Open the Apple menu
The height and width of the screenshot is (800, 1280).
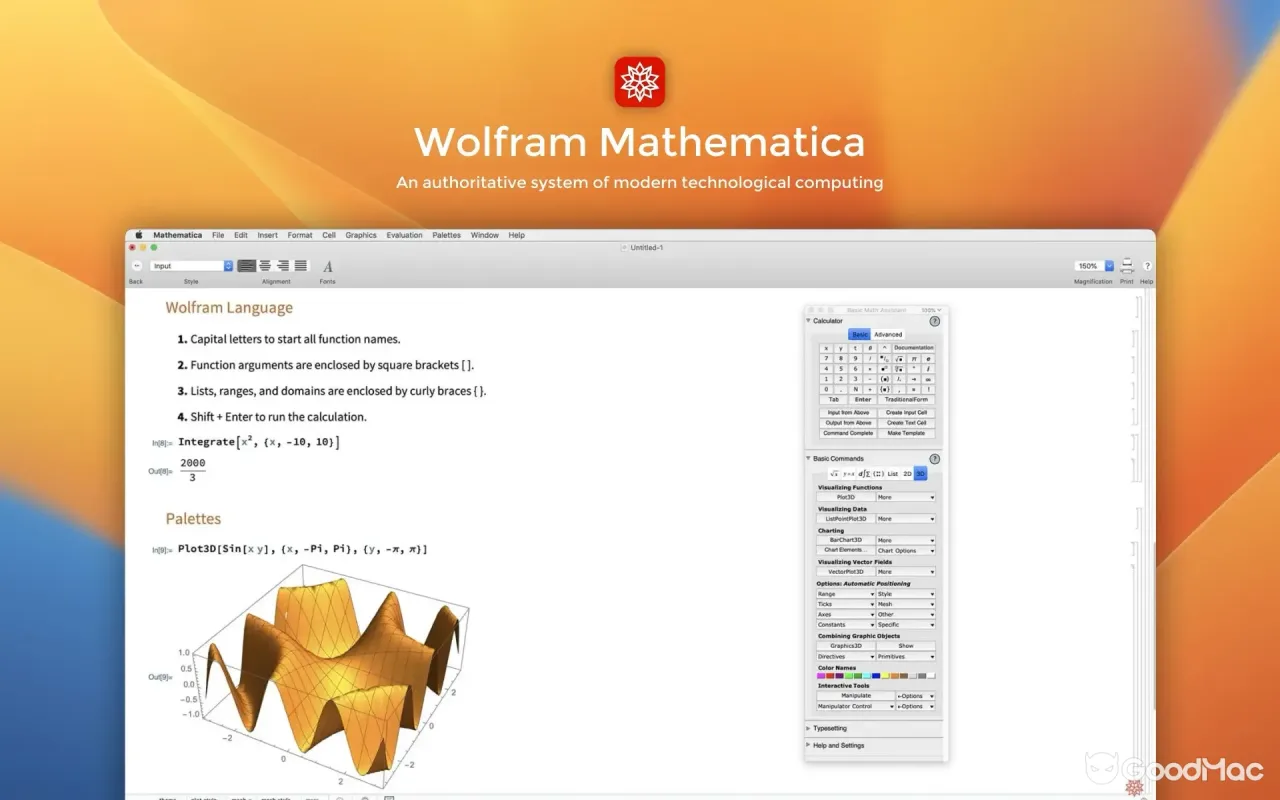tap(140, 235)
